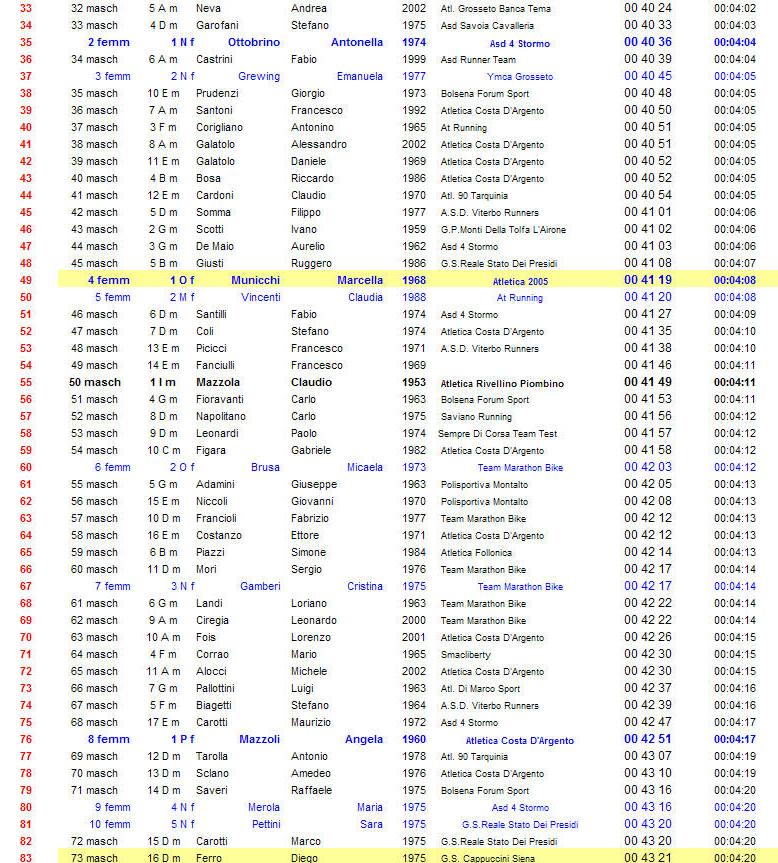Screen dimensions: 778x863
Task: Click the surname Municchi in the highlighted row
Action: [255, 281]
